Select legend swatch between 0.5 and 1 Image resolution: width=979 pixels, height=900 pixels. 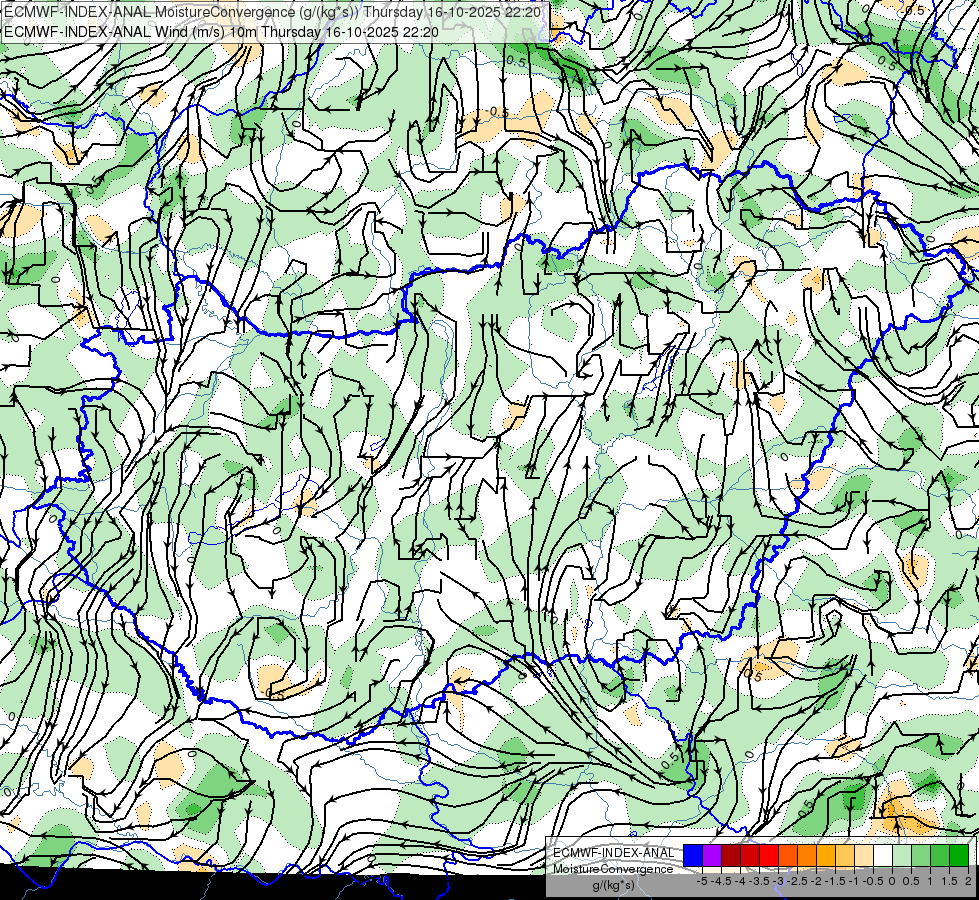point(921,855)
